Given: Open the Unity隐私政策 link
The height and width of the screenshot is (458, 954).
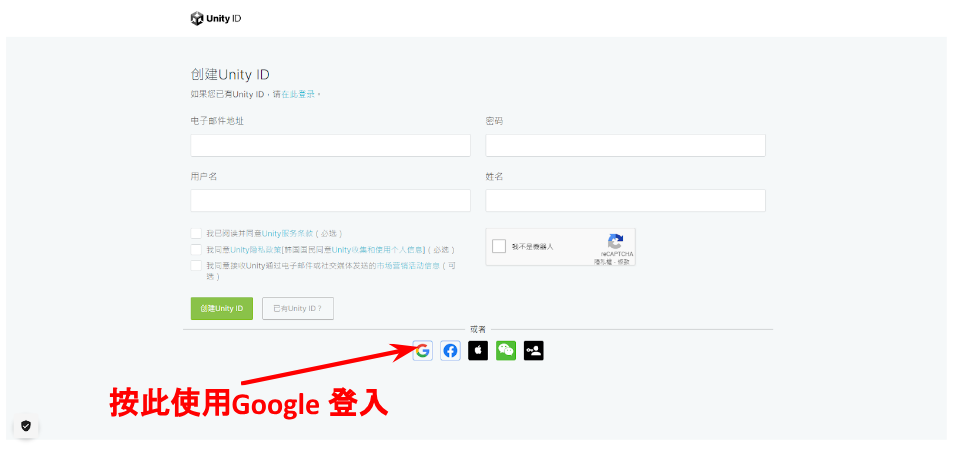Looking at the screenshot, I should click(x=255, y=249).
